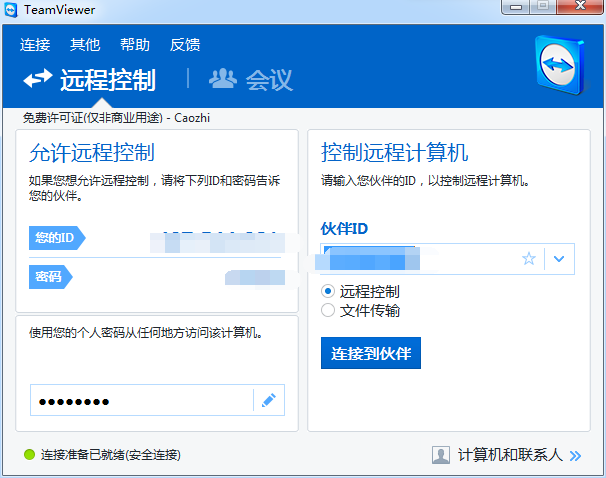This screenshot has height=478, width=606.
Task: Click the personal password input field
Action: [x=140, y=401]
